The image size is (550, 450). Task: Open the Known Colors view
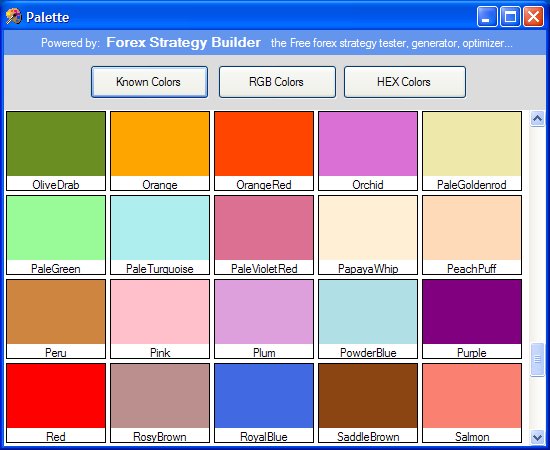(x=149, y=82)
